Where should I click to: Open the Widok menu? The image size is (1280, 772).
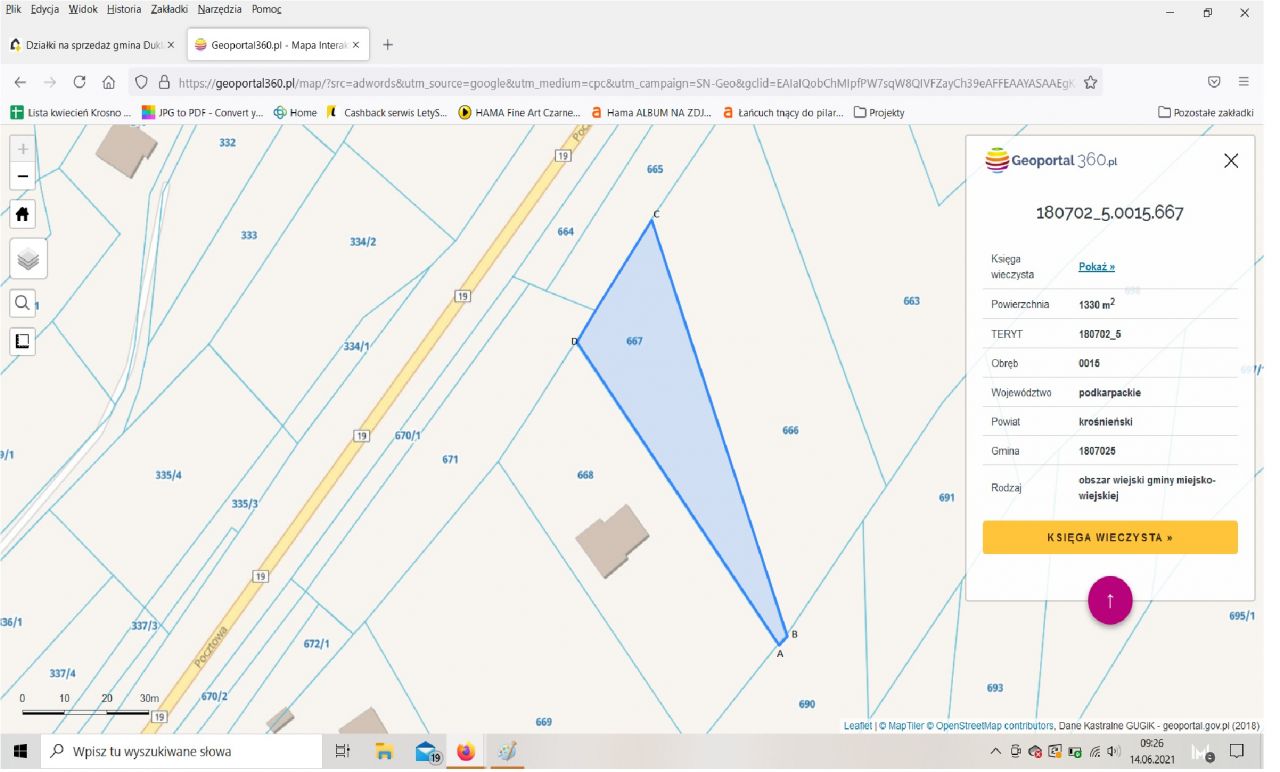83,9
